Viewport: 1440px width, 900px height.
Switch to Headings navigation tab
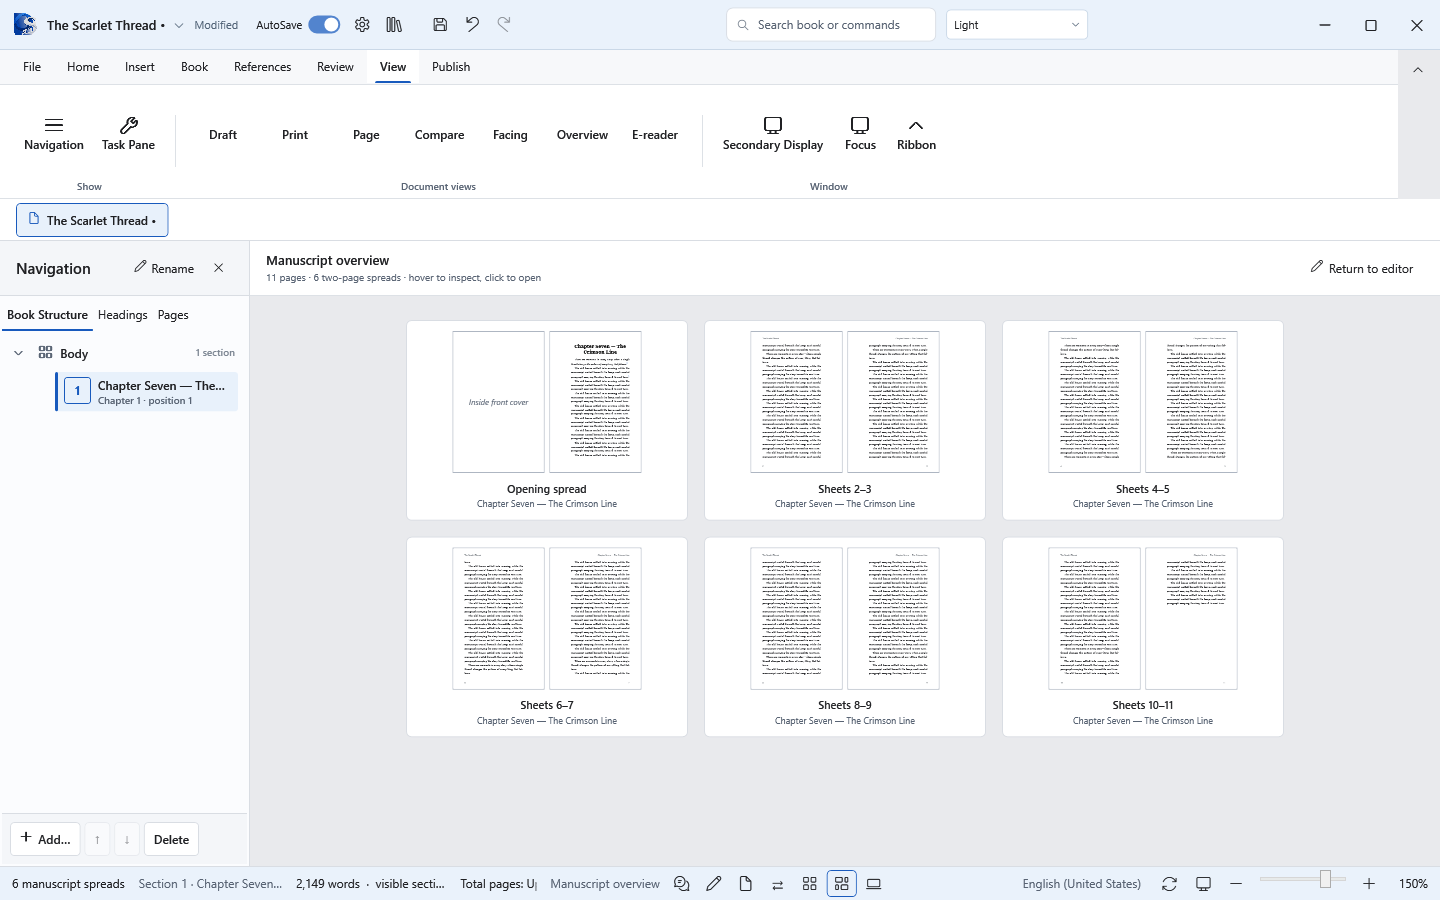(123, 315)
